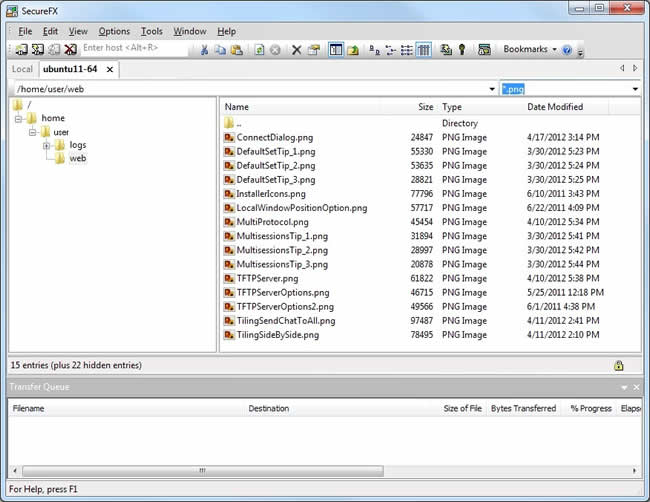This screenshot has height=502, width=650.
Task: Open the File menu
Action: (25, 32)
